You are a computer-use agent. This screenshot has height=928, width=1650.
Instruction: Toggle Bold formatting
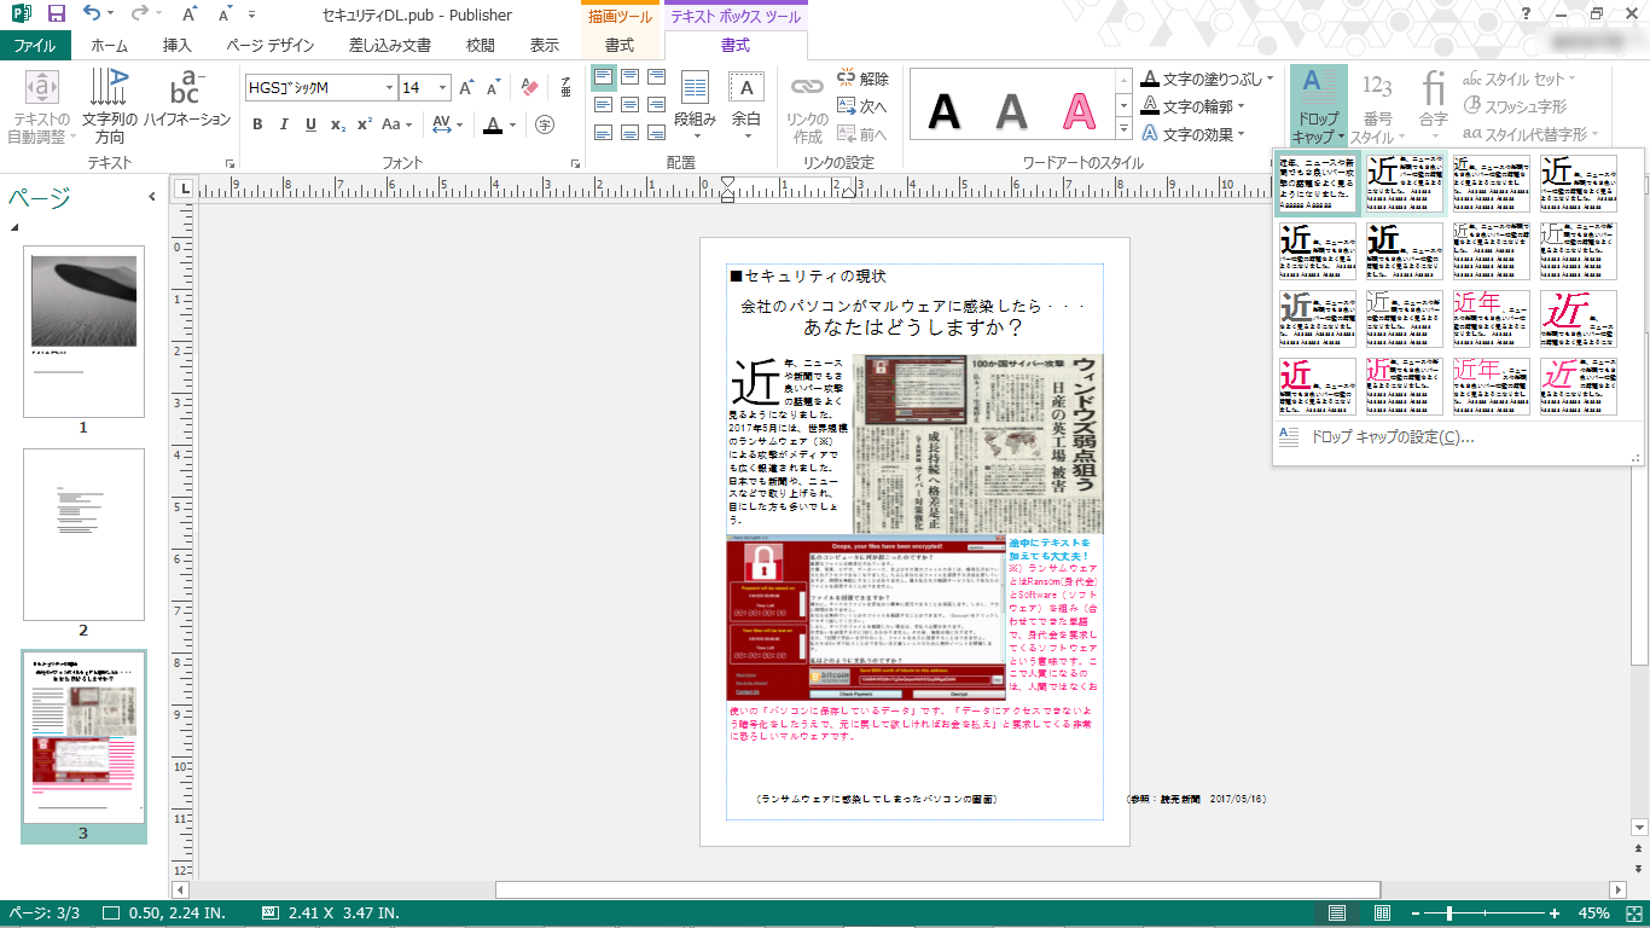click(x=258, y=125)
